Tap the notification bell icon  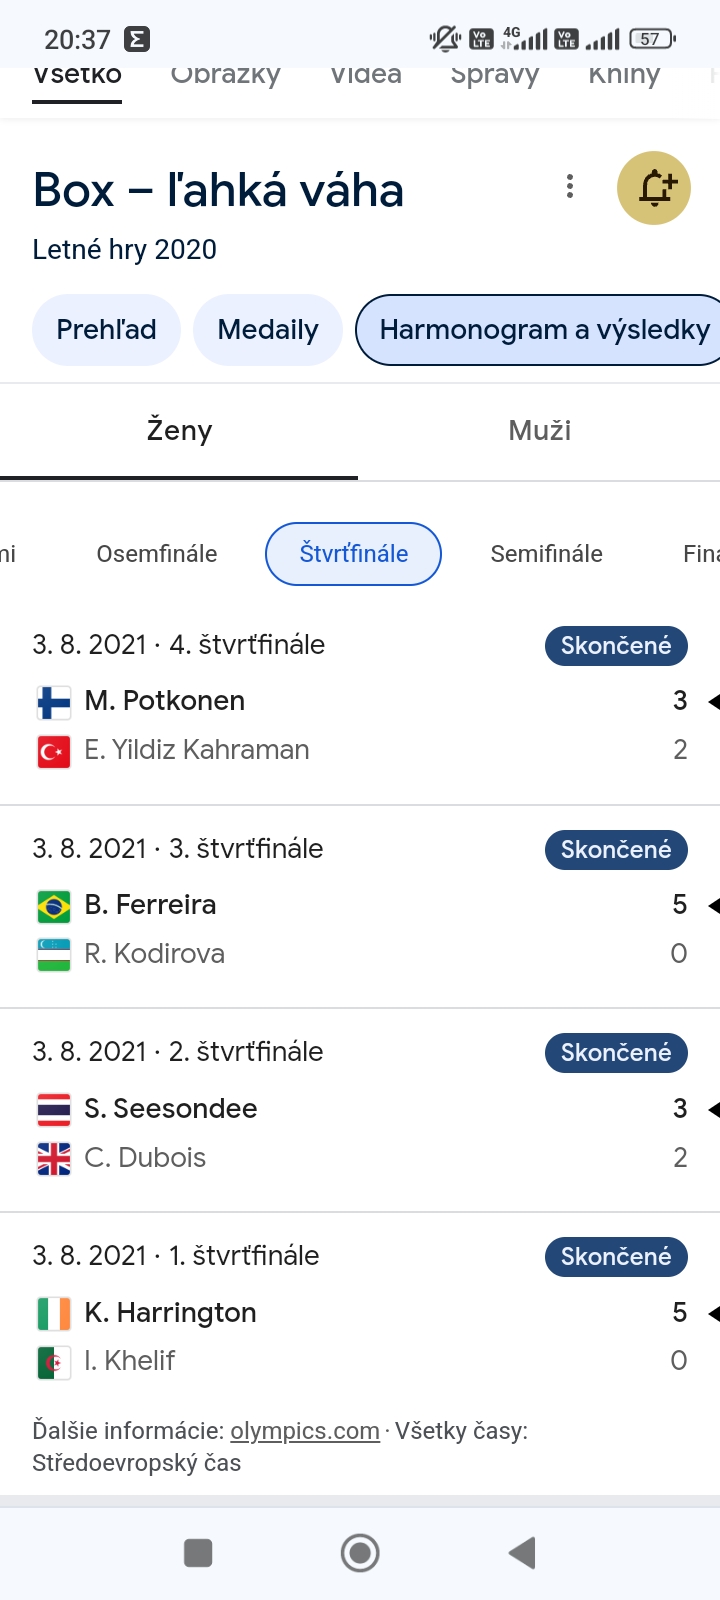coord(654,188)
